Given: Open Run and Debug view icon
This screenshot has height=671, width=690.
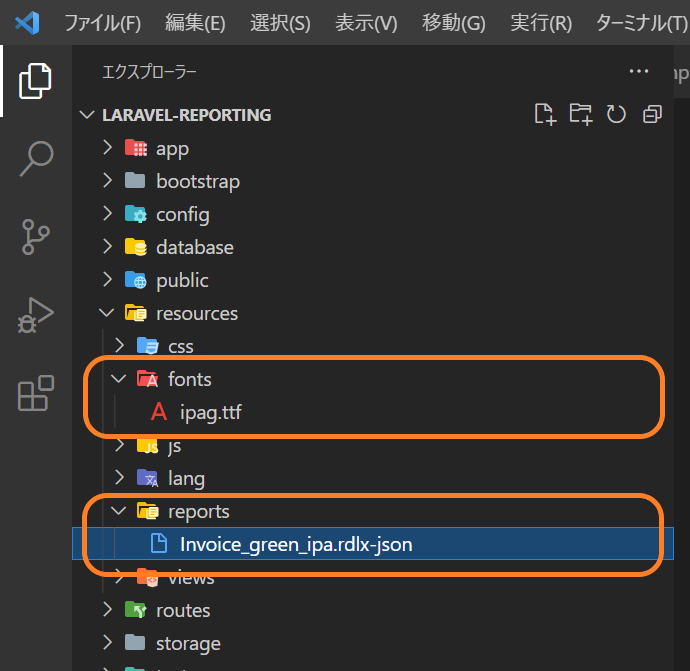Looking at the screenshot, I should click(x=35, y=315).
